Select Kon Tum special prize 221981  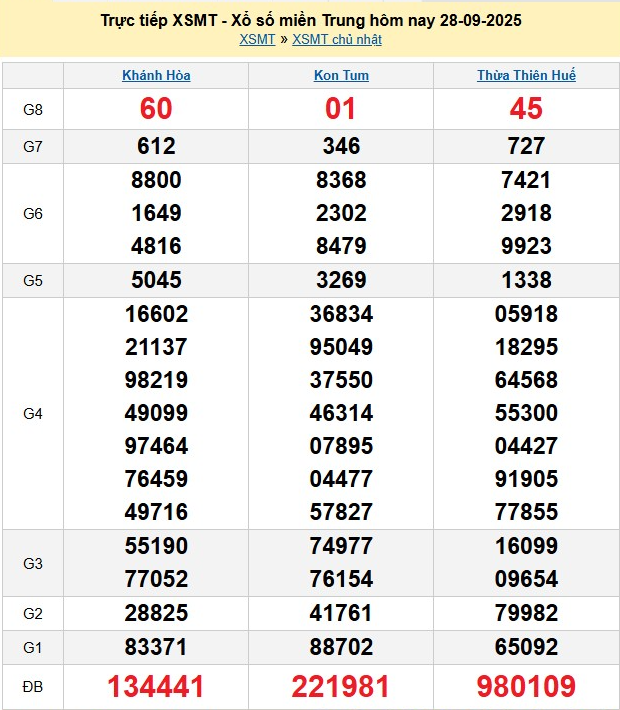(341, 687)
